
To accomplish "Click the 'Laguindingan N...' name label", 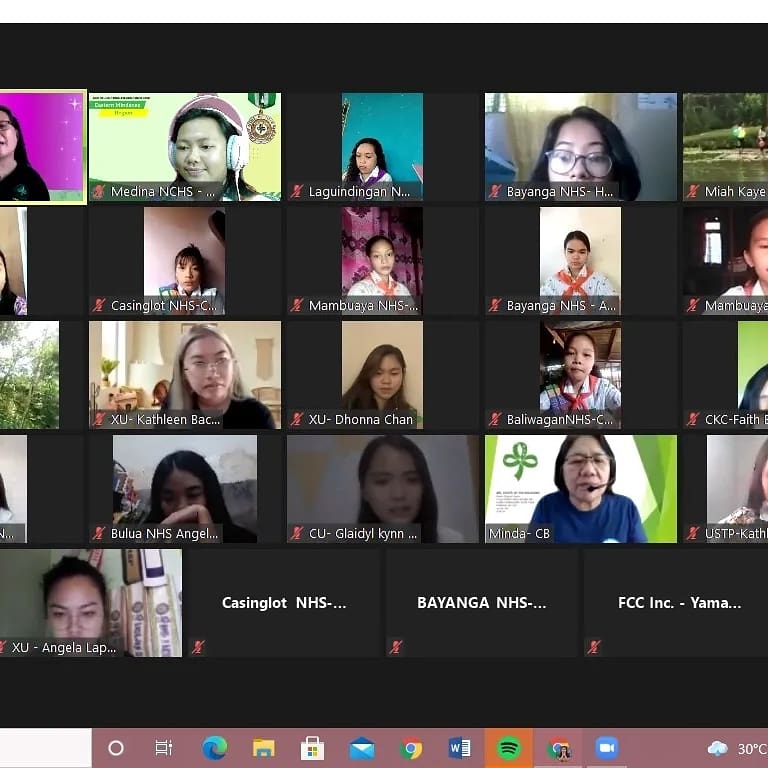I will tap(360, 192).
